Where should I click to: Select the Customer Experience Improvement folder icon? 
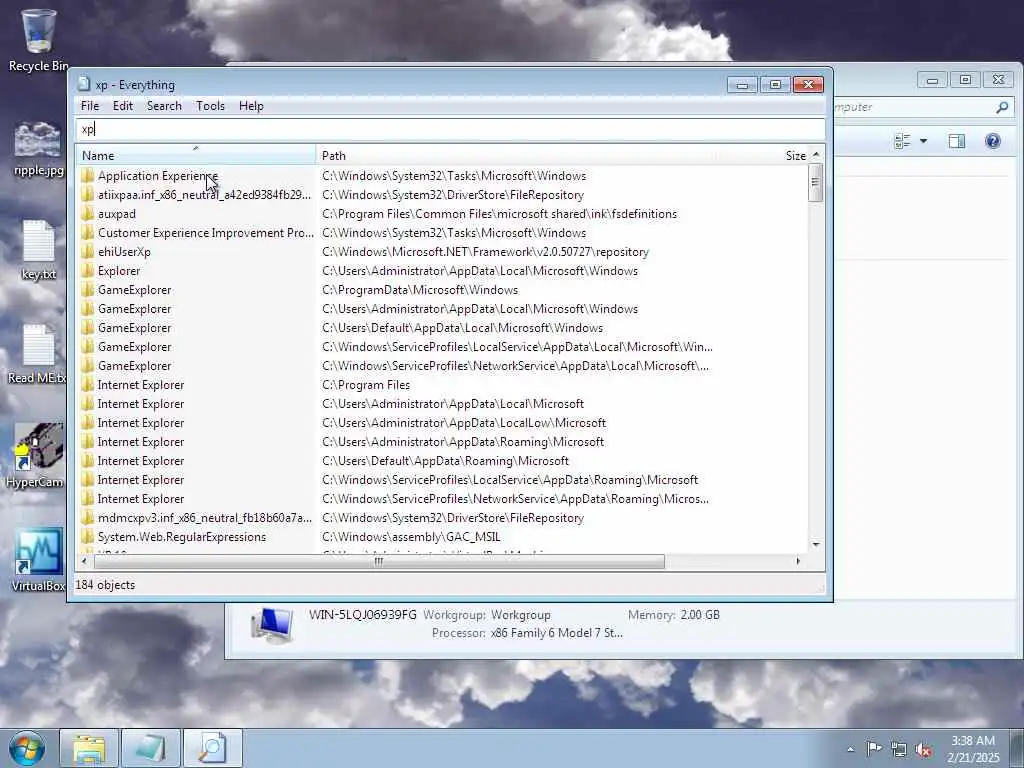point(88,232)
